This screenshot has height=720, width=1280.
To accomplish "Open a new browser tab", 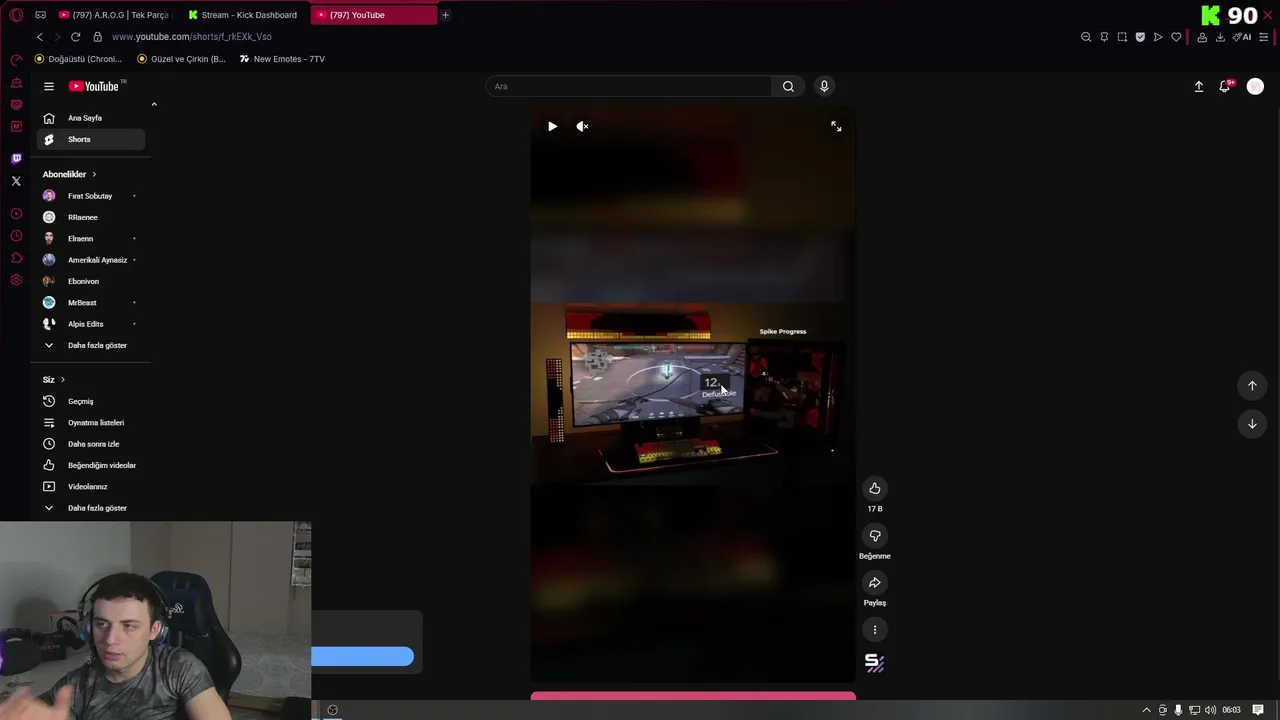I will (445, 15).
